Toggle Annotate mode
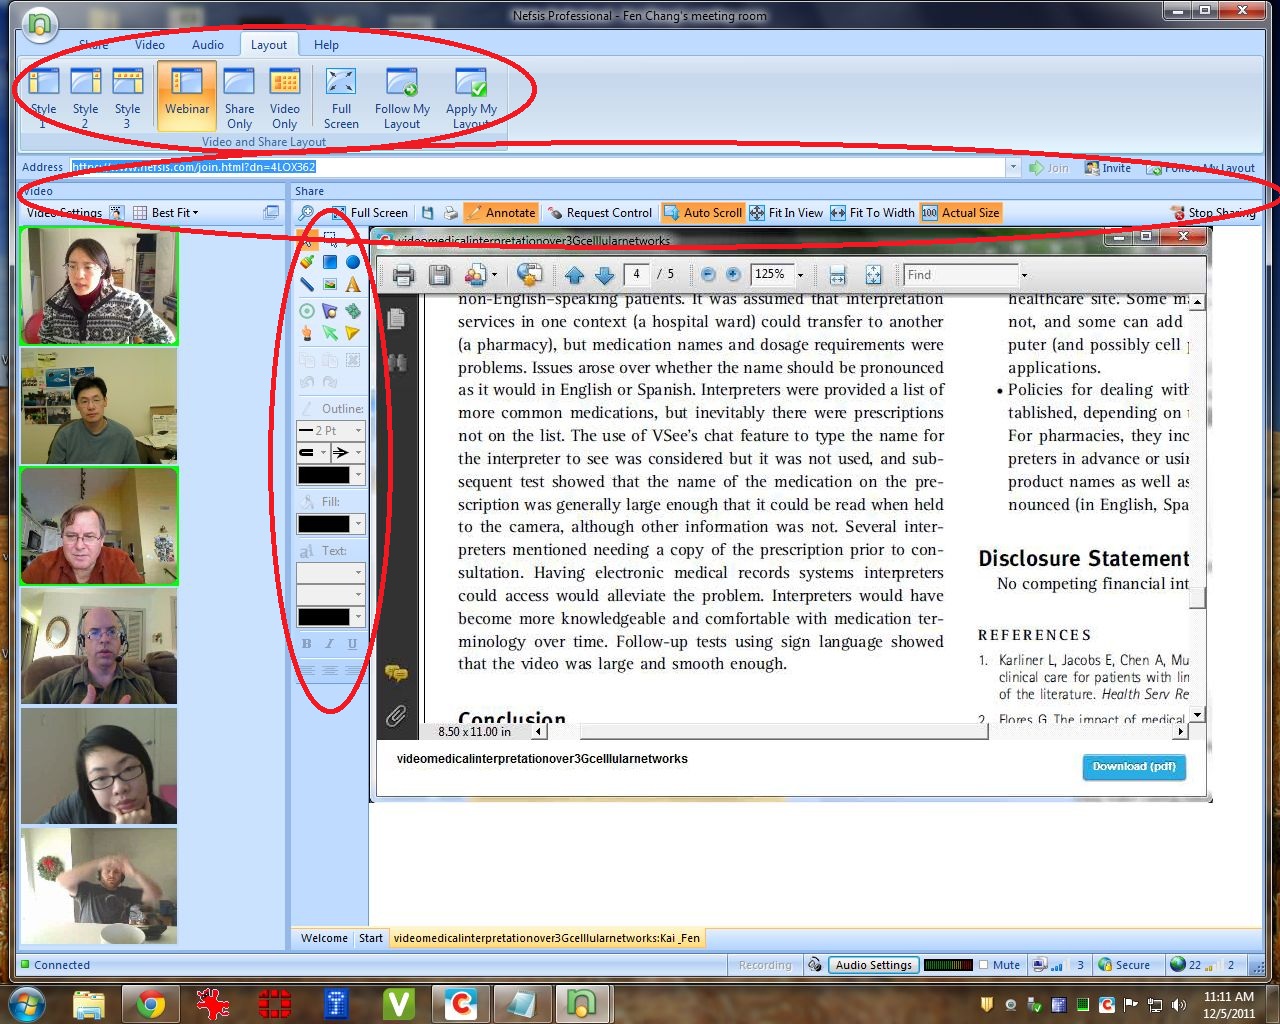1280x1024 pixels. pos(500,213)
